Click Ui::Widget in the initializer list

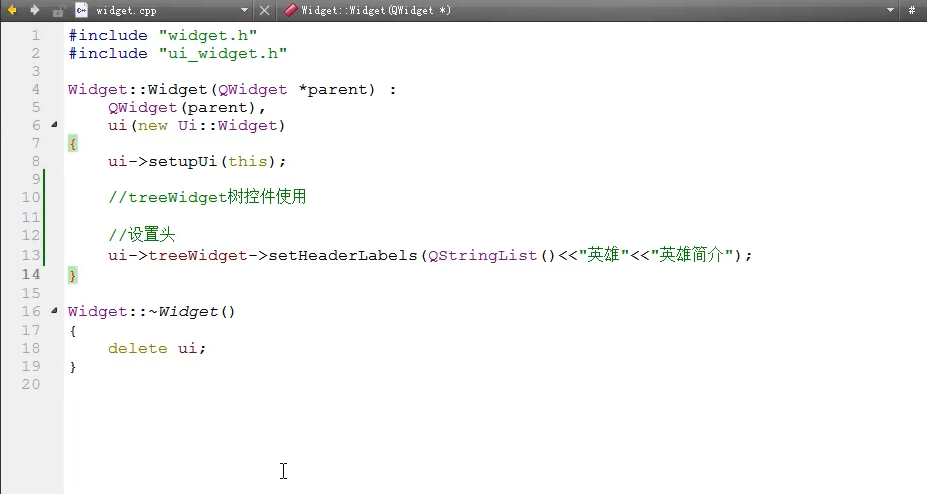coord(228,126)
